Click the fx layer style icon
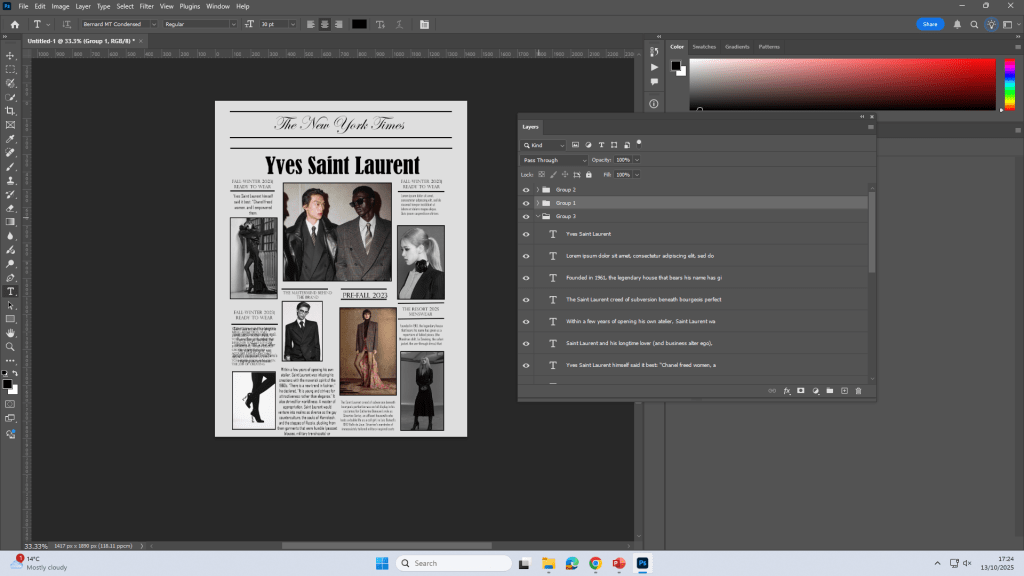 786,390
